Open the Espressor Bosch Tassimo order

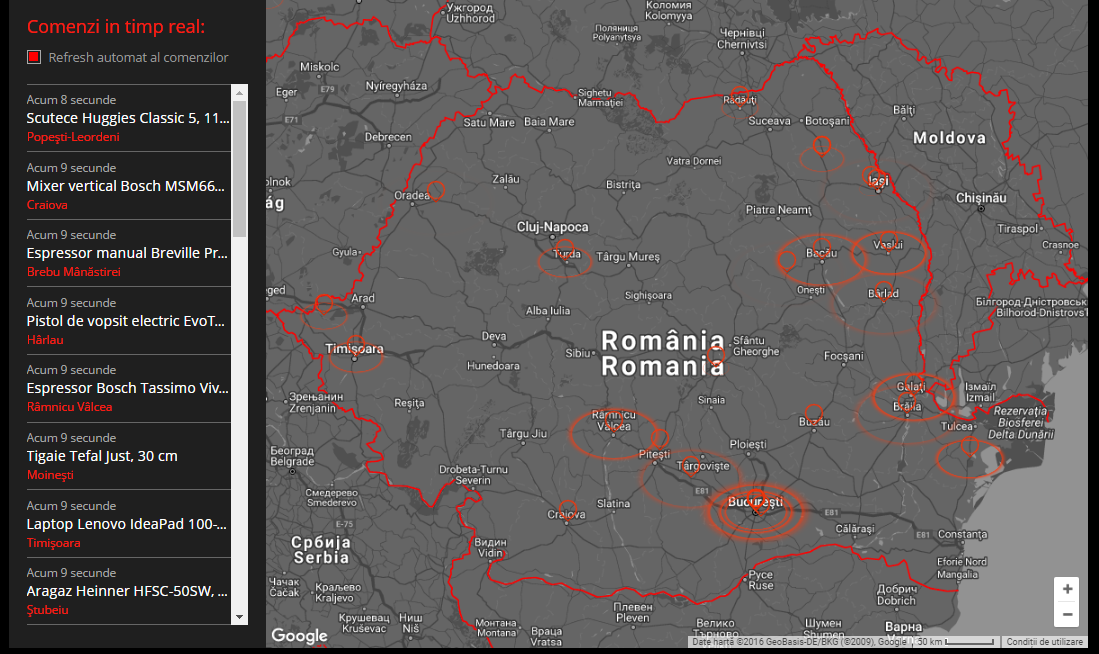tap(128, 388)
